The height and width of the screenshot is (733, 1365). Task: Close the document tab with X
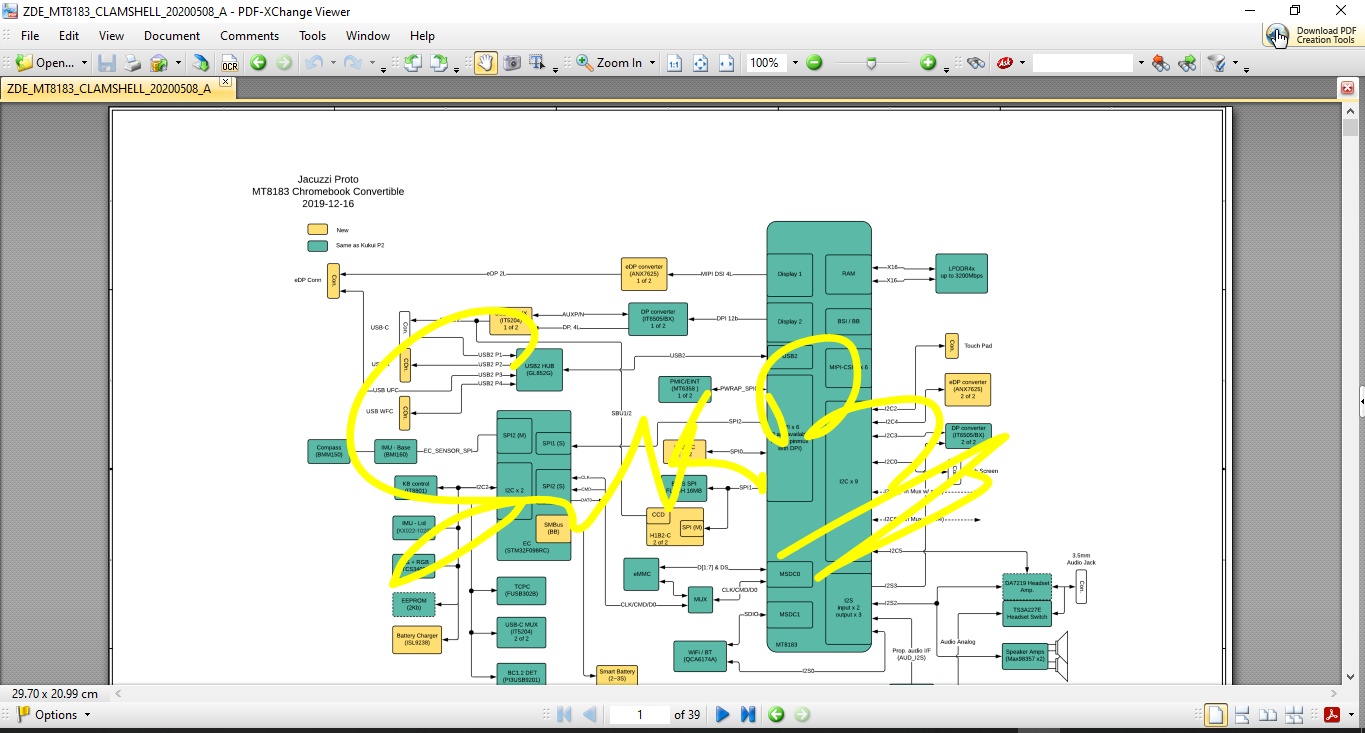coord(227,82)
